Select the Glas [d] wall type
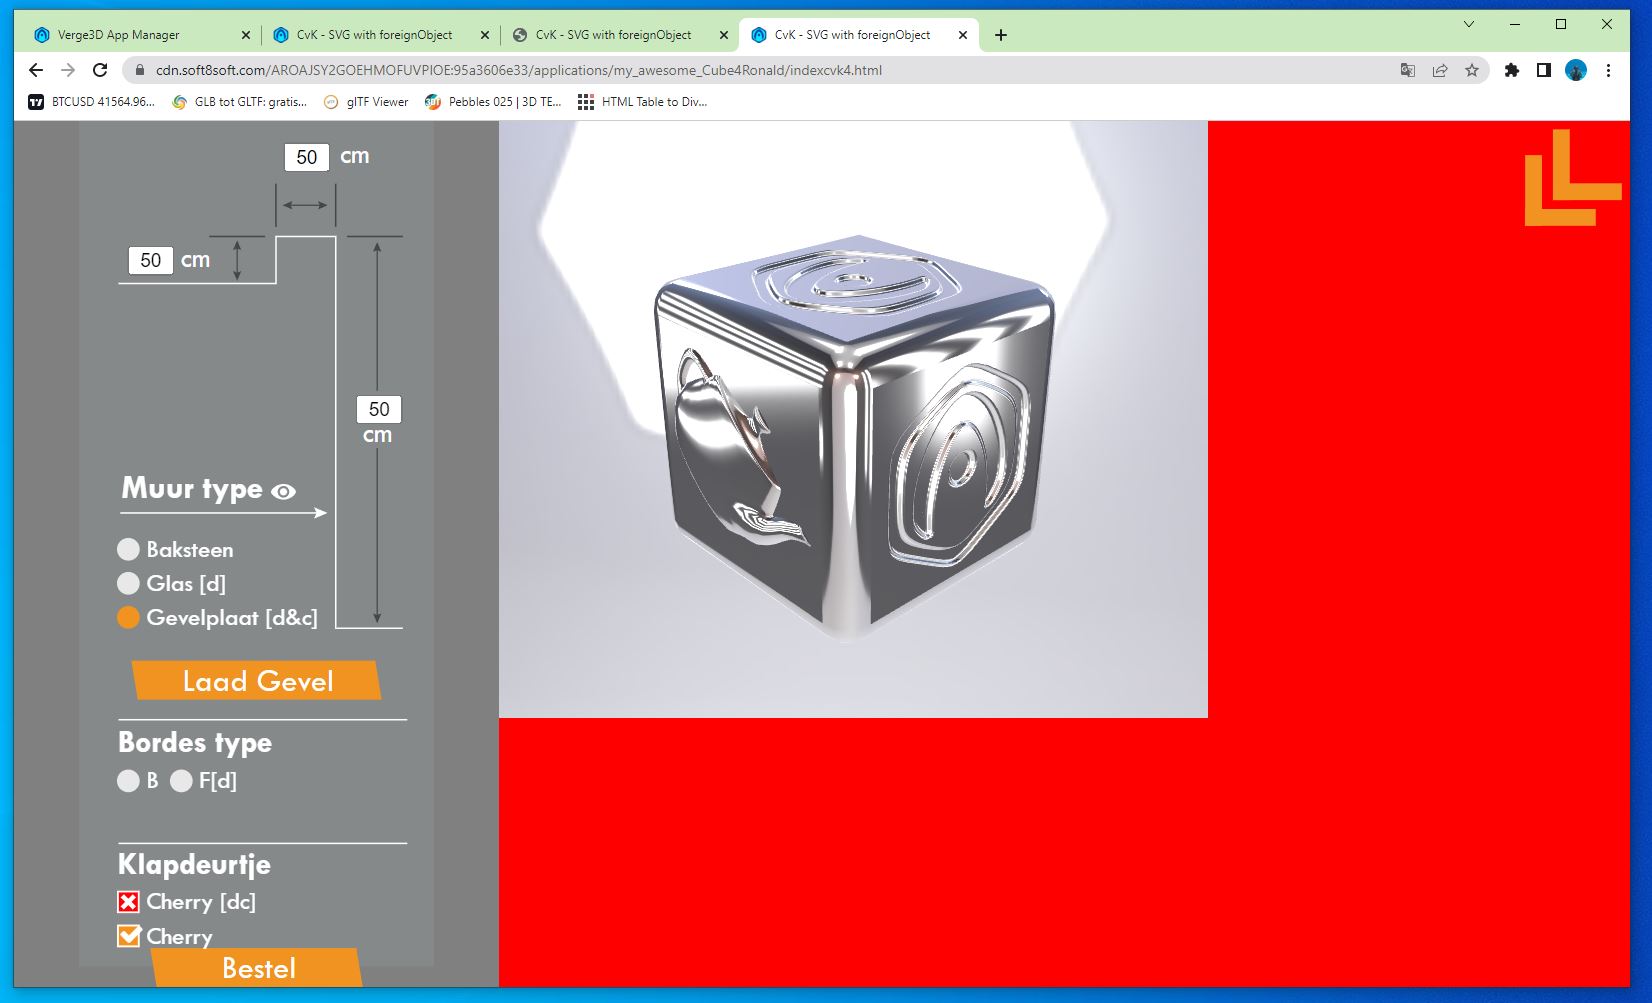Viewport: 1652px width, 1003px height. point(128,583)
